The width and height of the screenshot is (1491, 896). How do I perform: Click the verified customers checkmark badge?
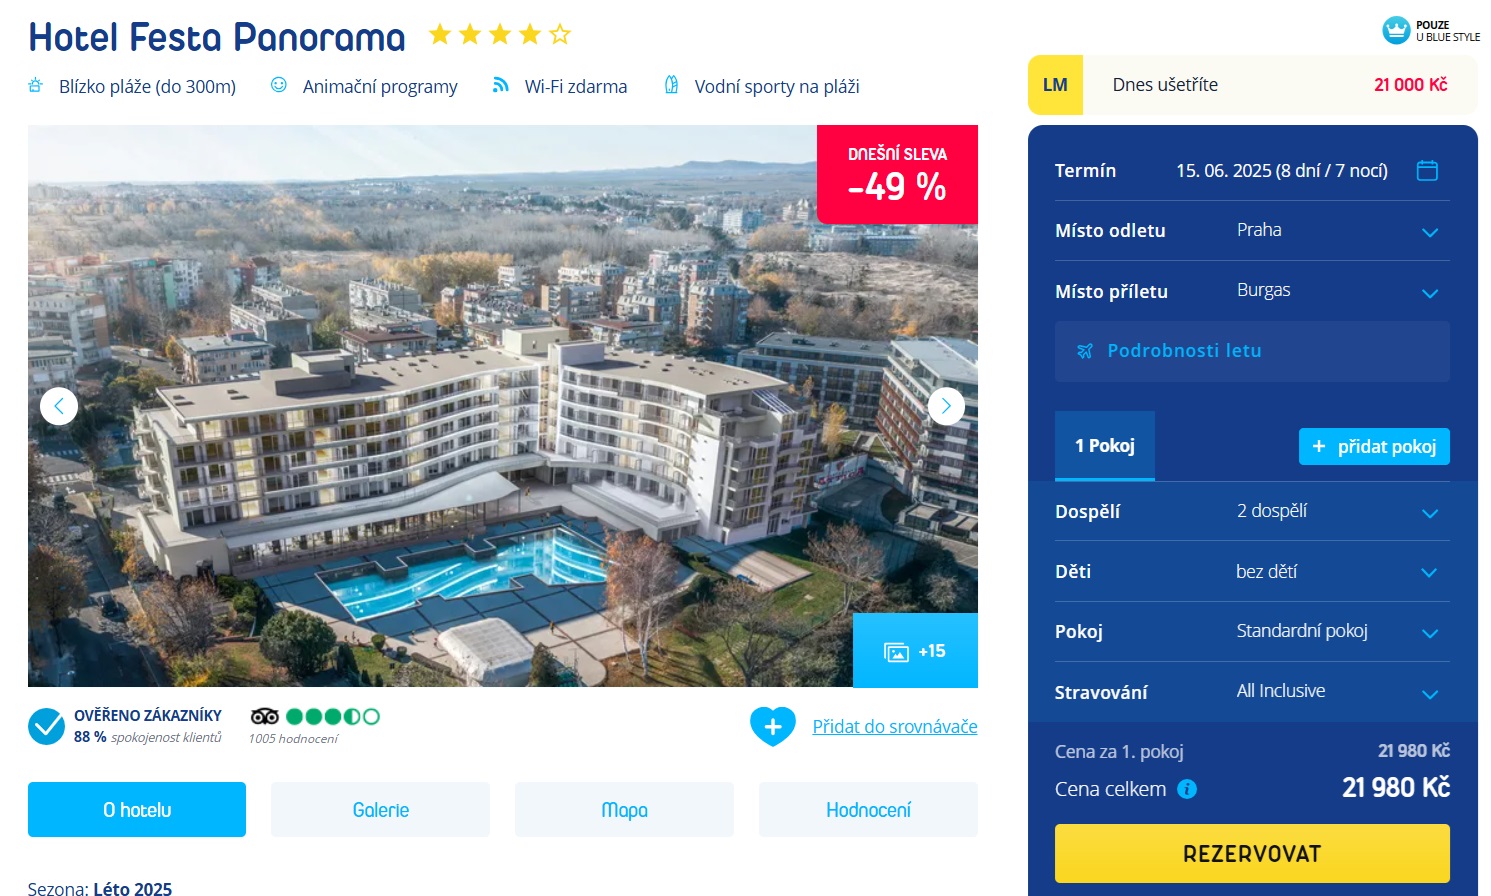pyautogui.click(x=46, y=726)
